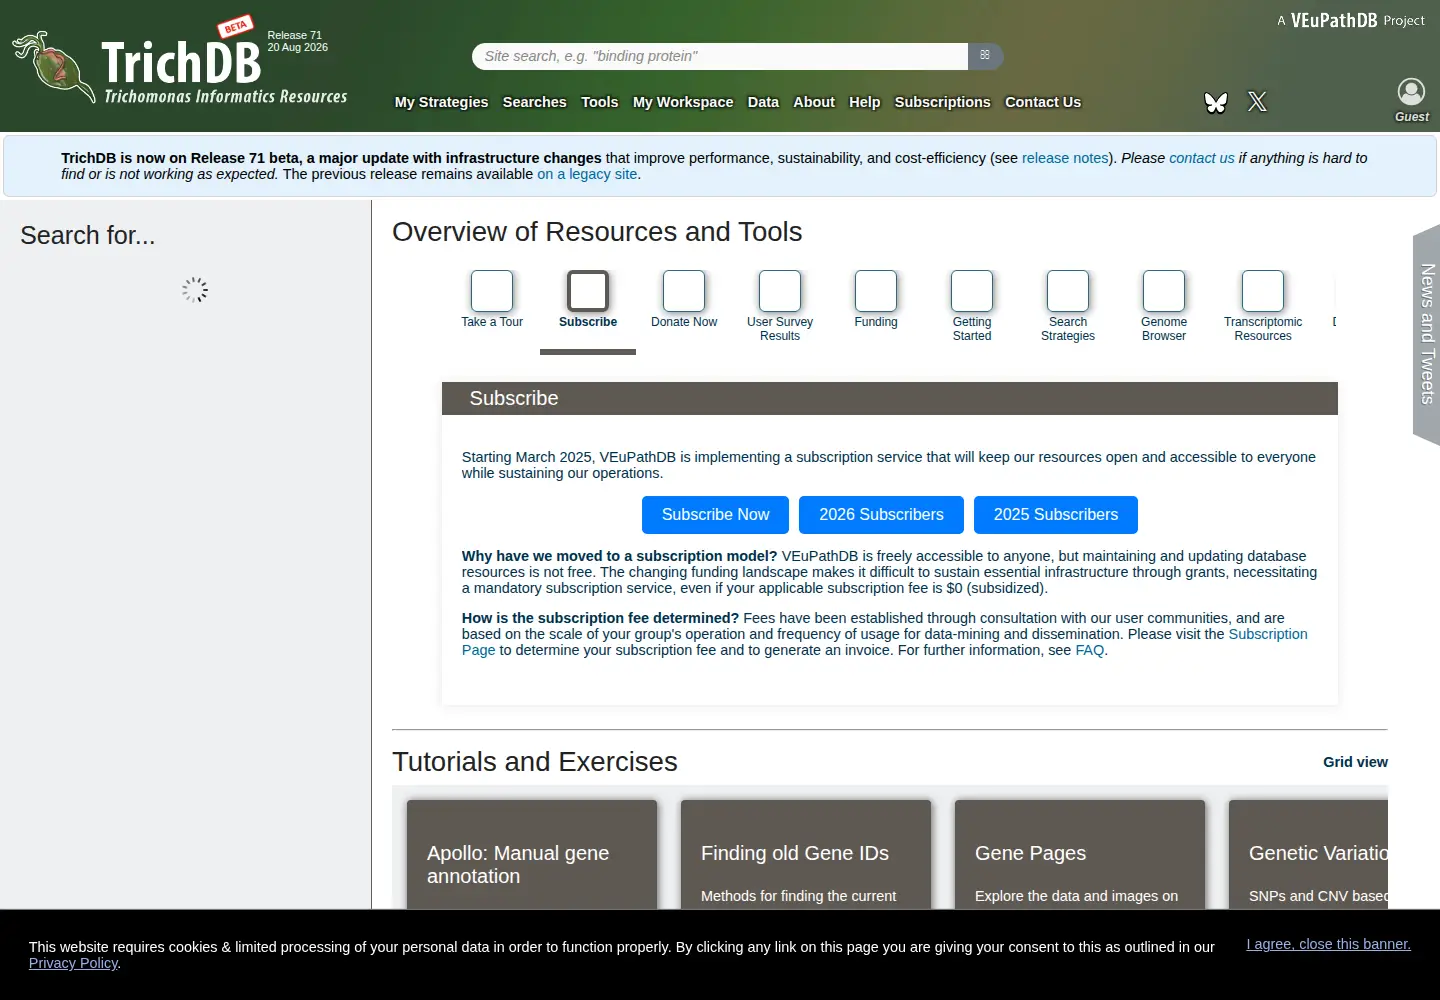Agree and close the cookie banner
This screenshot has width=1440, height=1000.
pyautogui.click(x=1328, y=944)
